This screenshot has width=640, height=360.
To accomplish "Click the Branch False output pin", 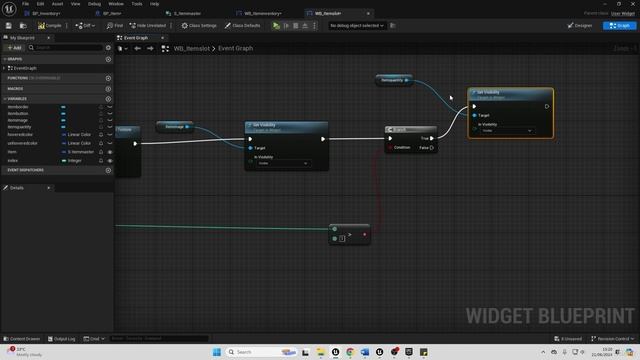I will click(x=431, y=148).
